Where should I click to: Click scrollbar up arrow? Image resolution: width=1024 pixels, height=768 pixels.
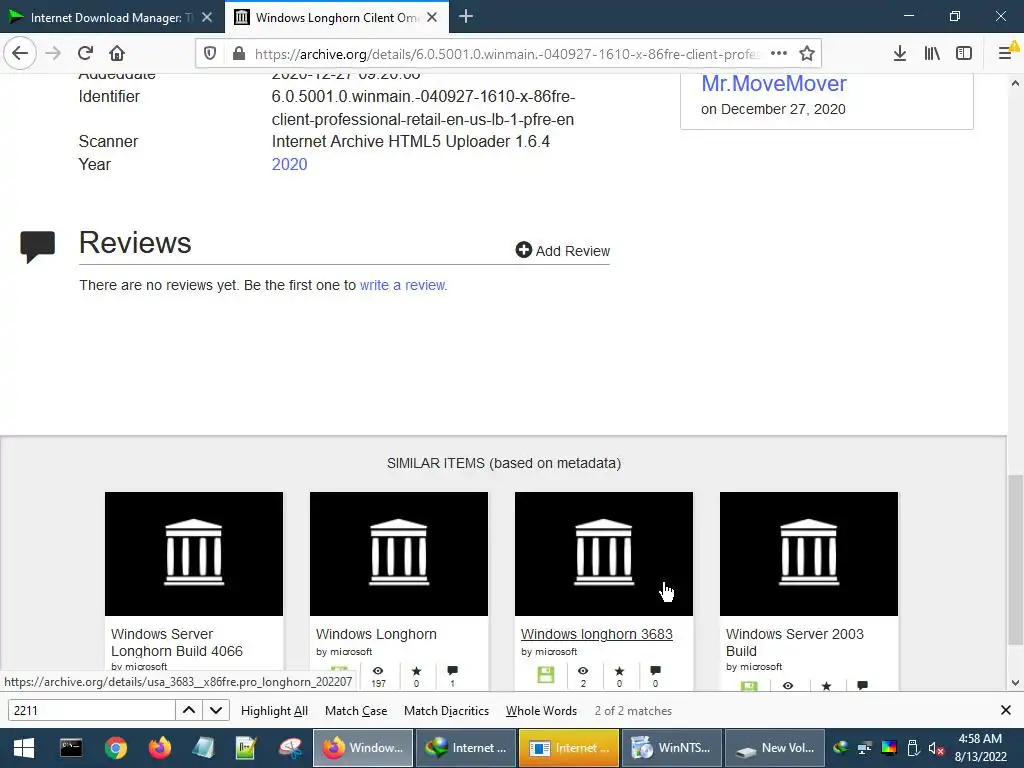1015,84
